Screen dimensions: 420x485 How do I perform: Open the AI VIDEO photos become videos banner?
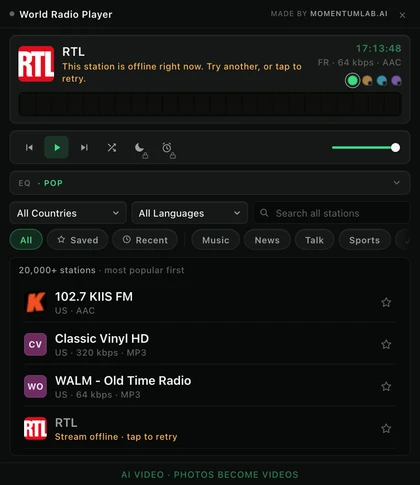click(210, 474)
